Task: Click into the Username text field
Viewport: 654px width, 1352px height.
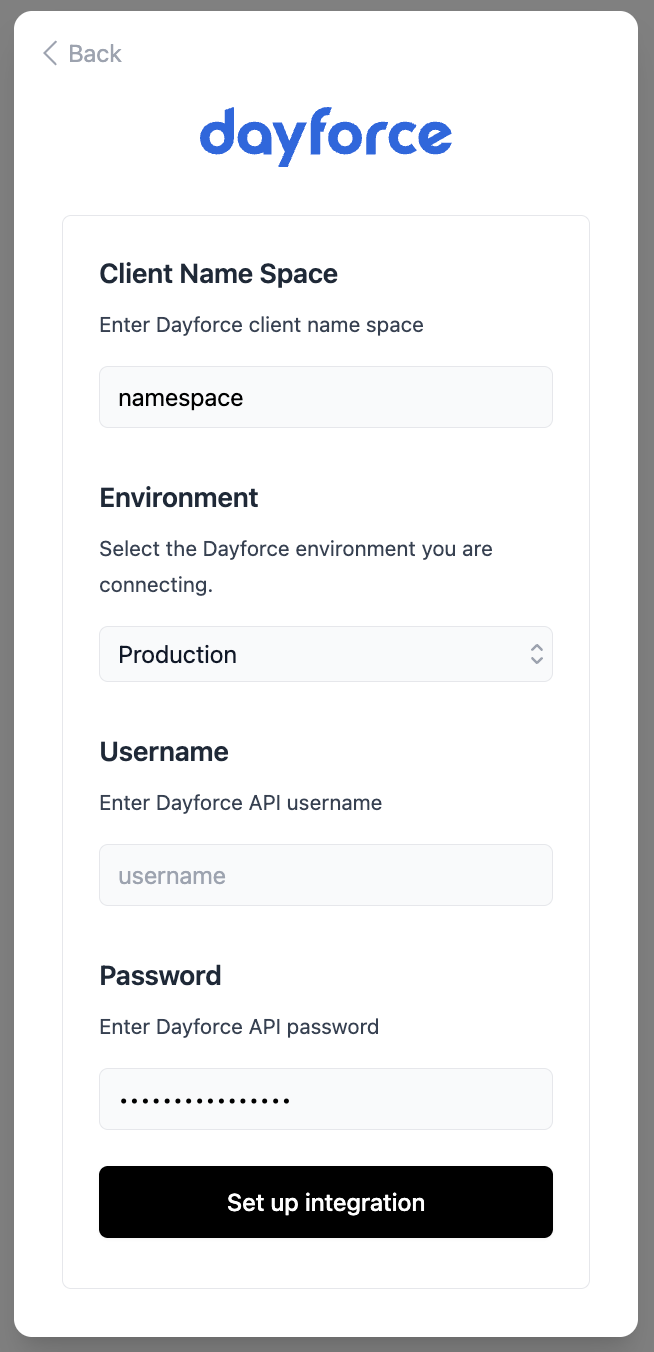Action: pos(325,875)
